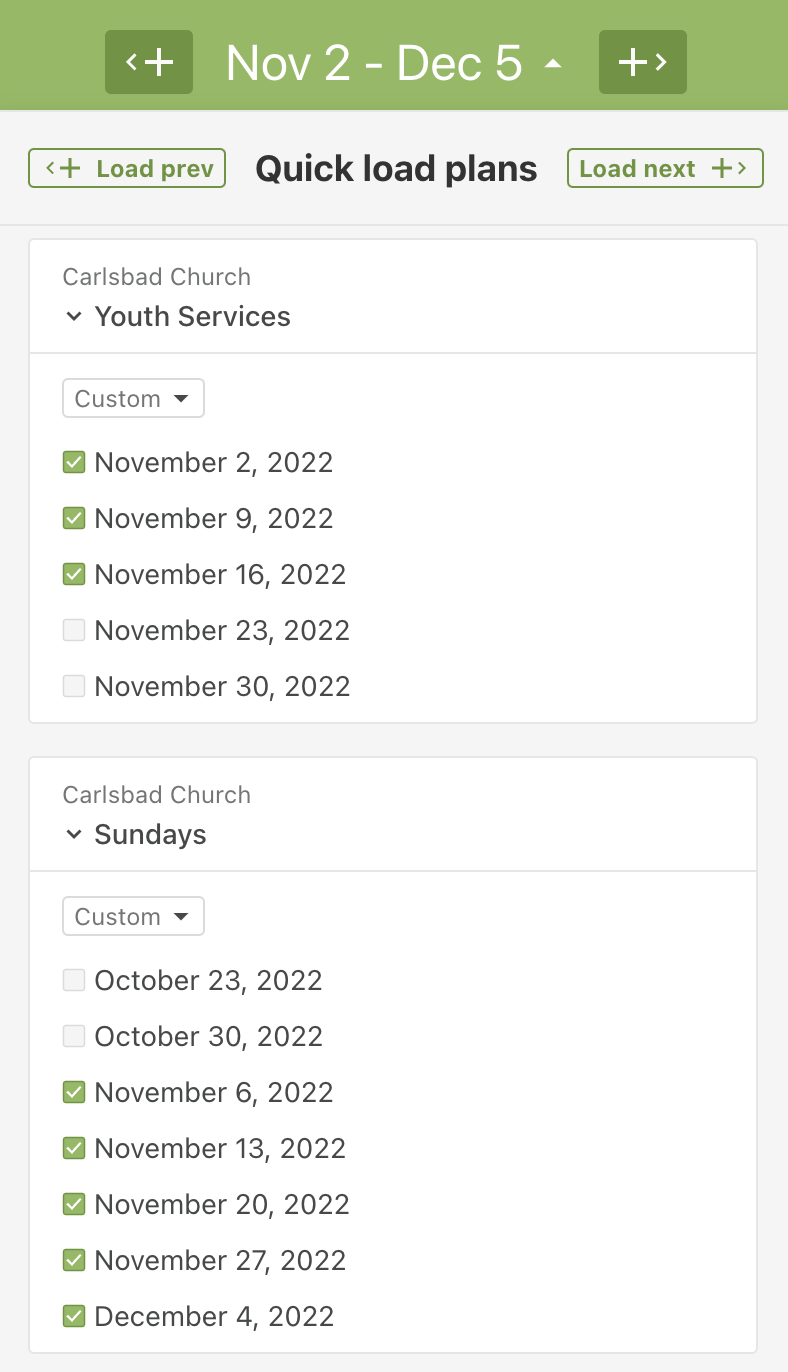Click the next range icon in header

[x=642, y=62]
